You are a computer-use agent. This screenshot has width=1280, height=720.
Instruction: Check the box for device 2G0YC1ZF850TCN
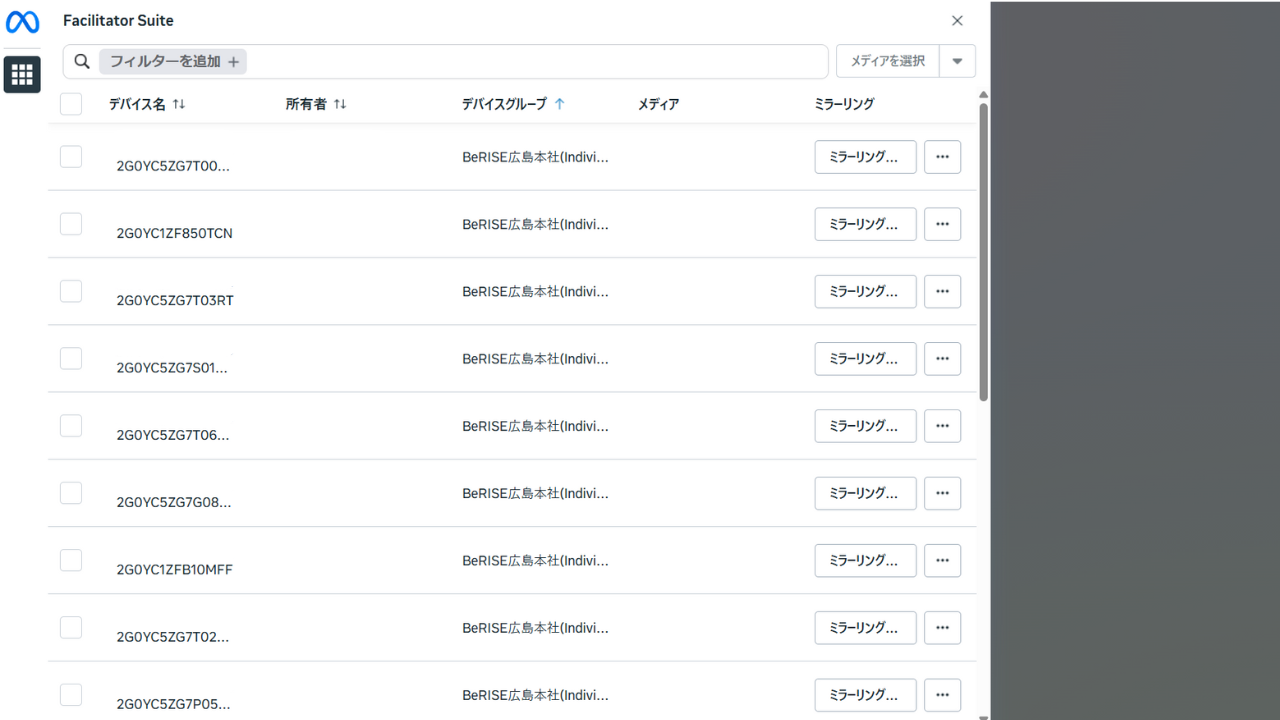point(71,224)
